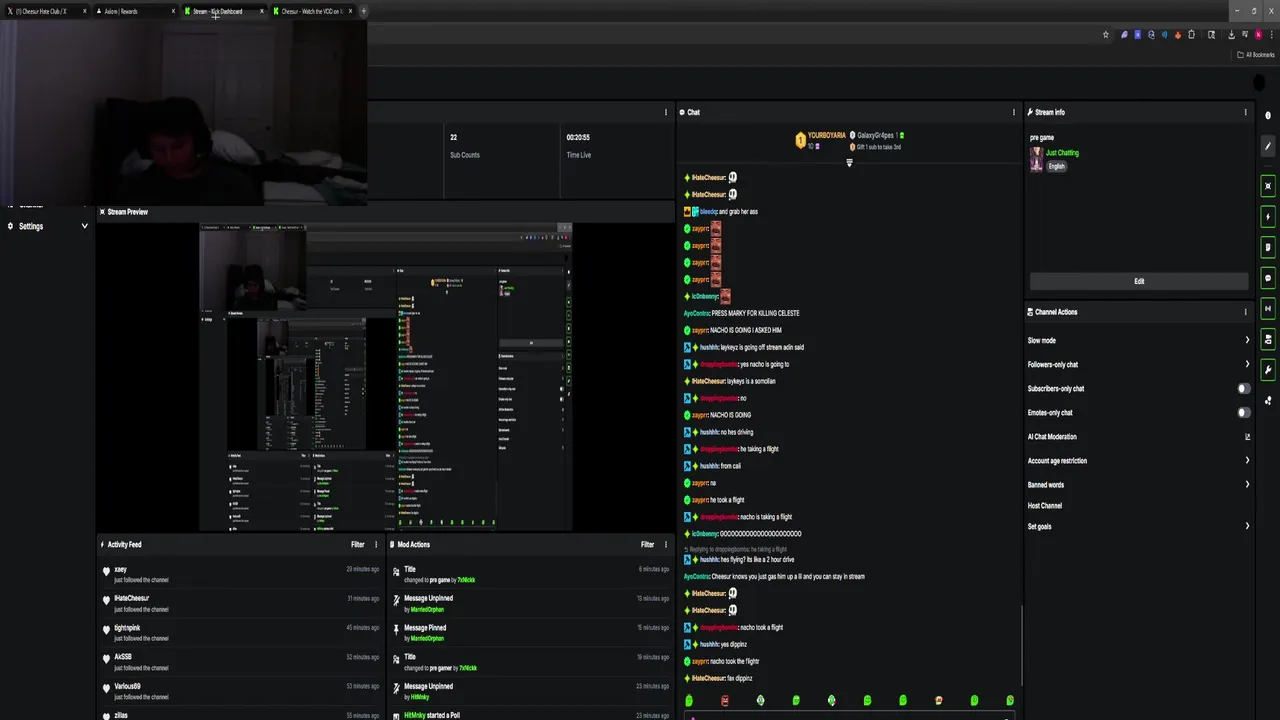
Task: Expand Followers-only chat options
Action: coord(1247,365)
